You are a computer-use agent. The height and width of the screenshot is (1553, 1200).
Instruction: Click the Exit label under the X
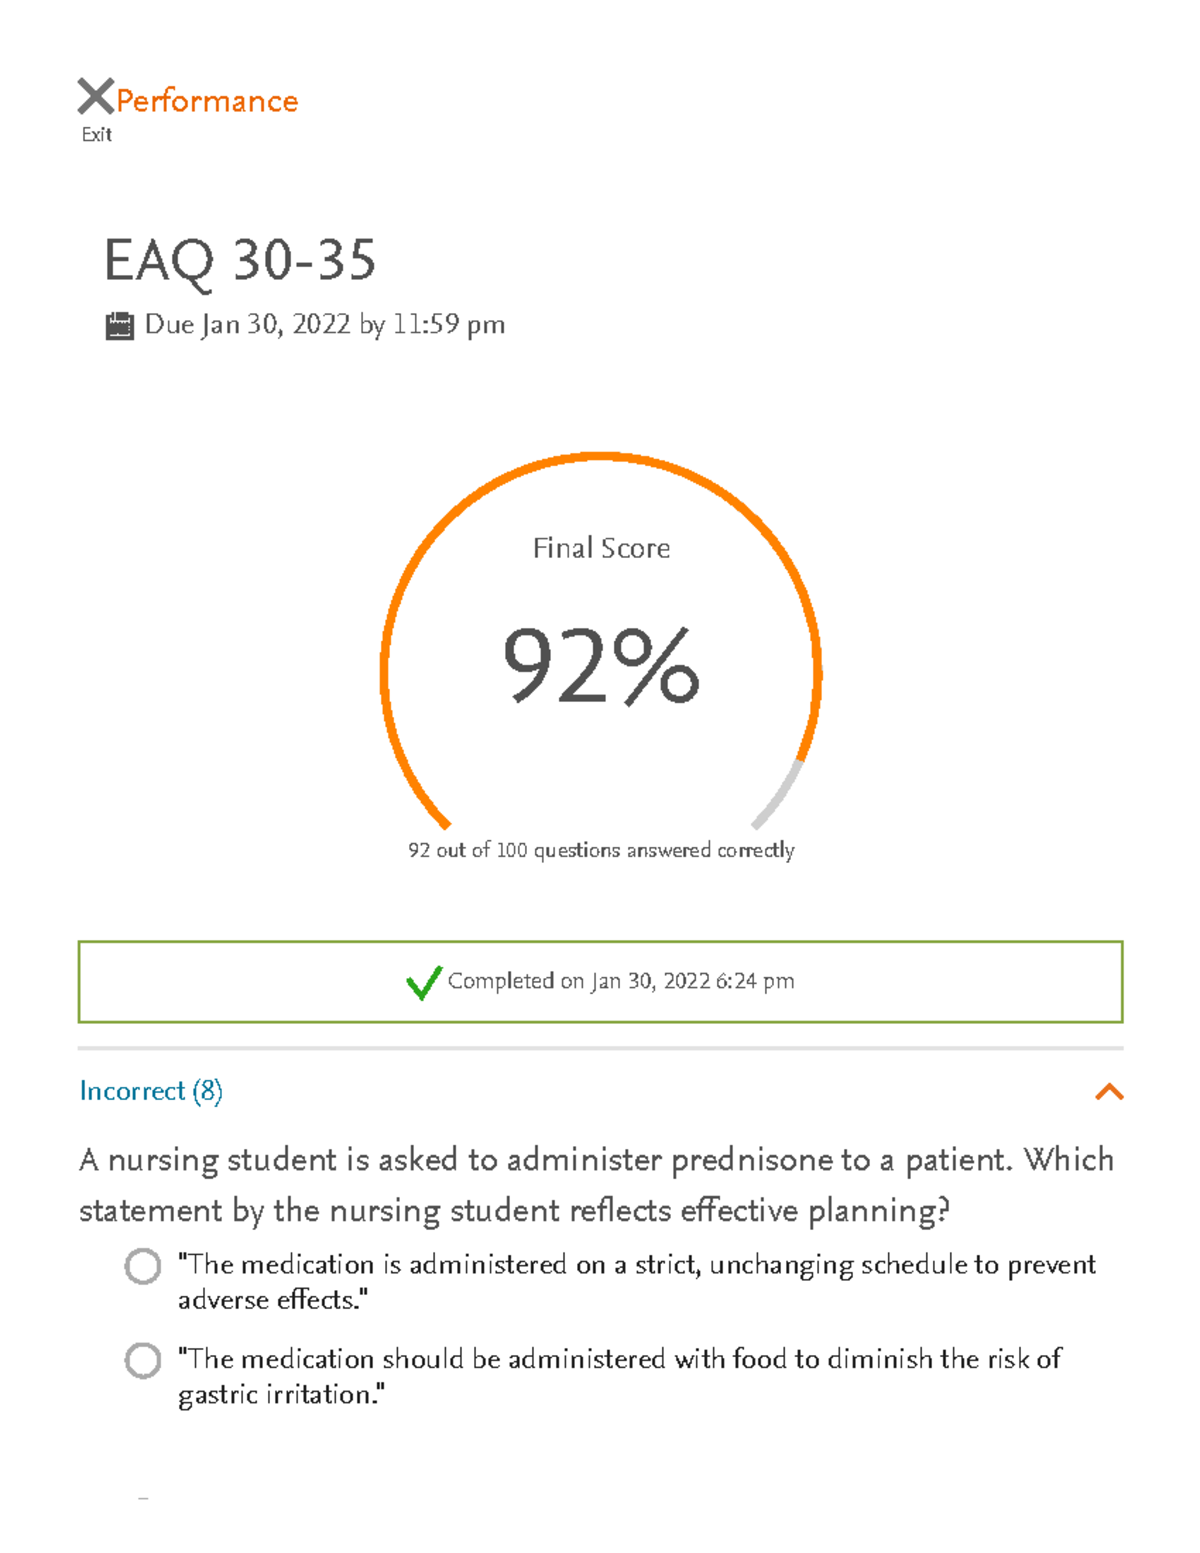[97, 135]
